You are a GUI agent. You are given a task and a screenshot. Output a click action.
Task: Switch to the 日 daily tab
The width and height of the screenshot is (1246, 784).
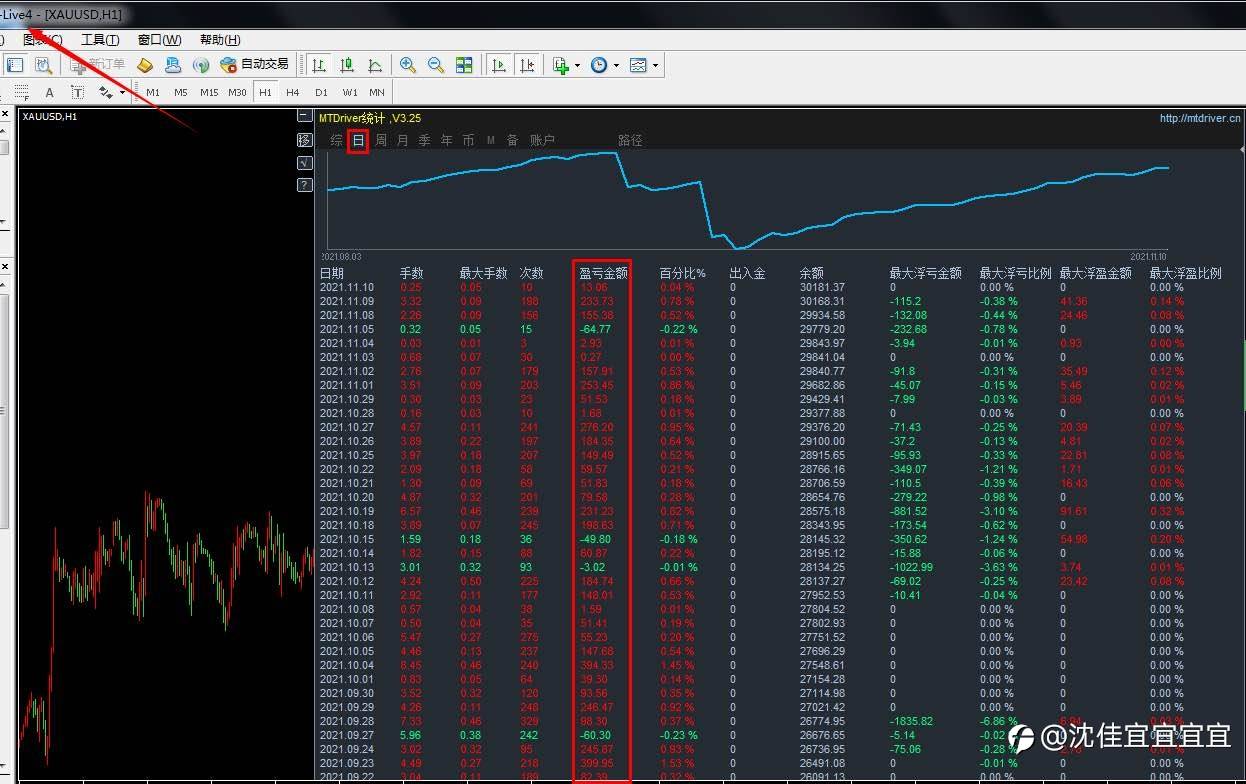pyautogui.click(x=358, y=141)
